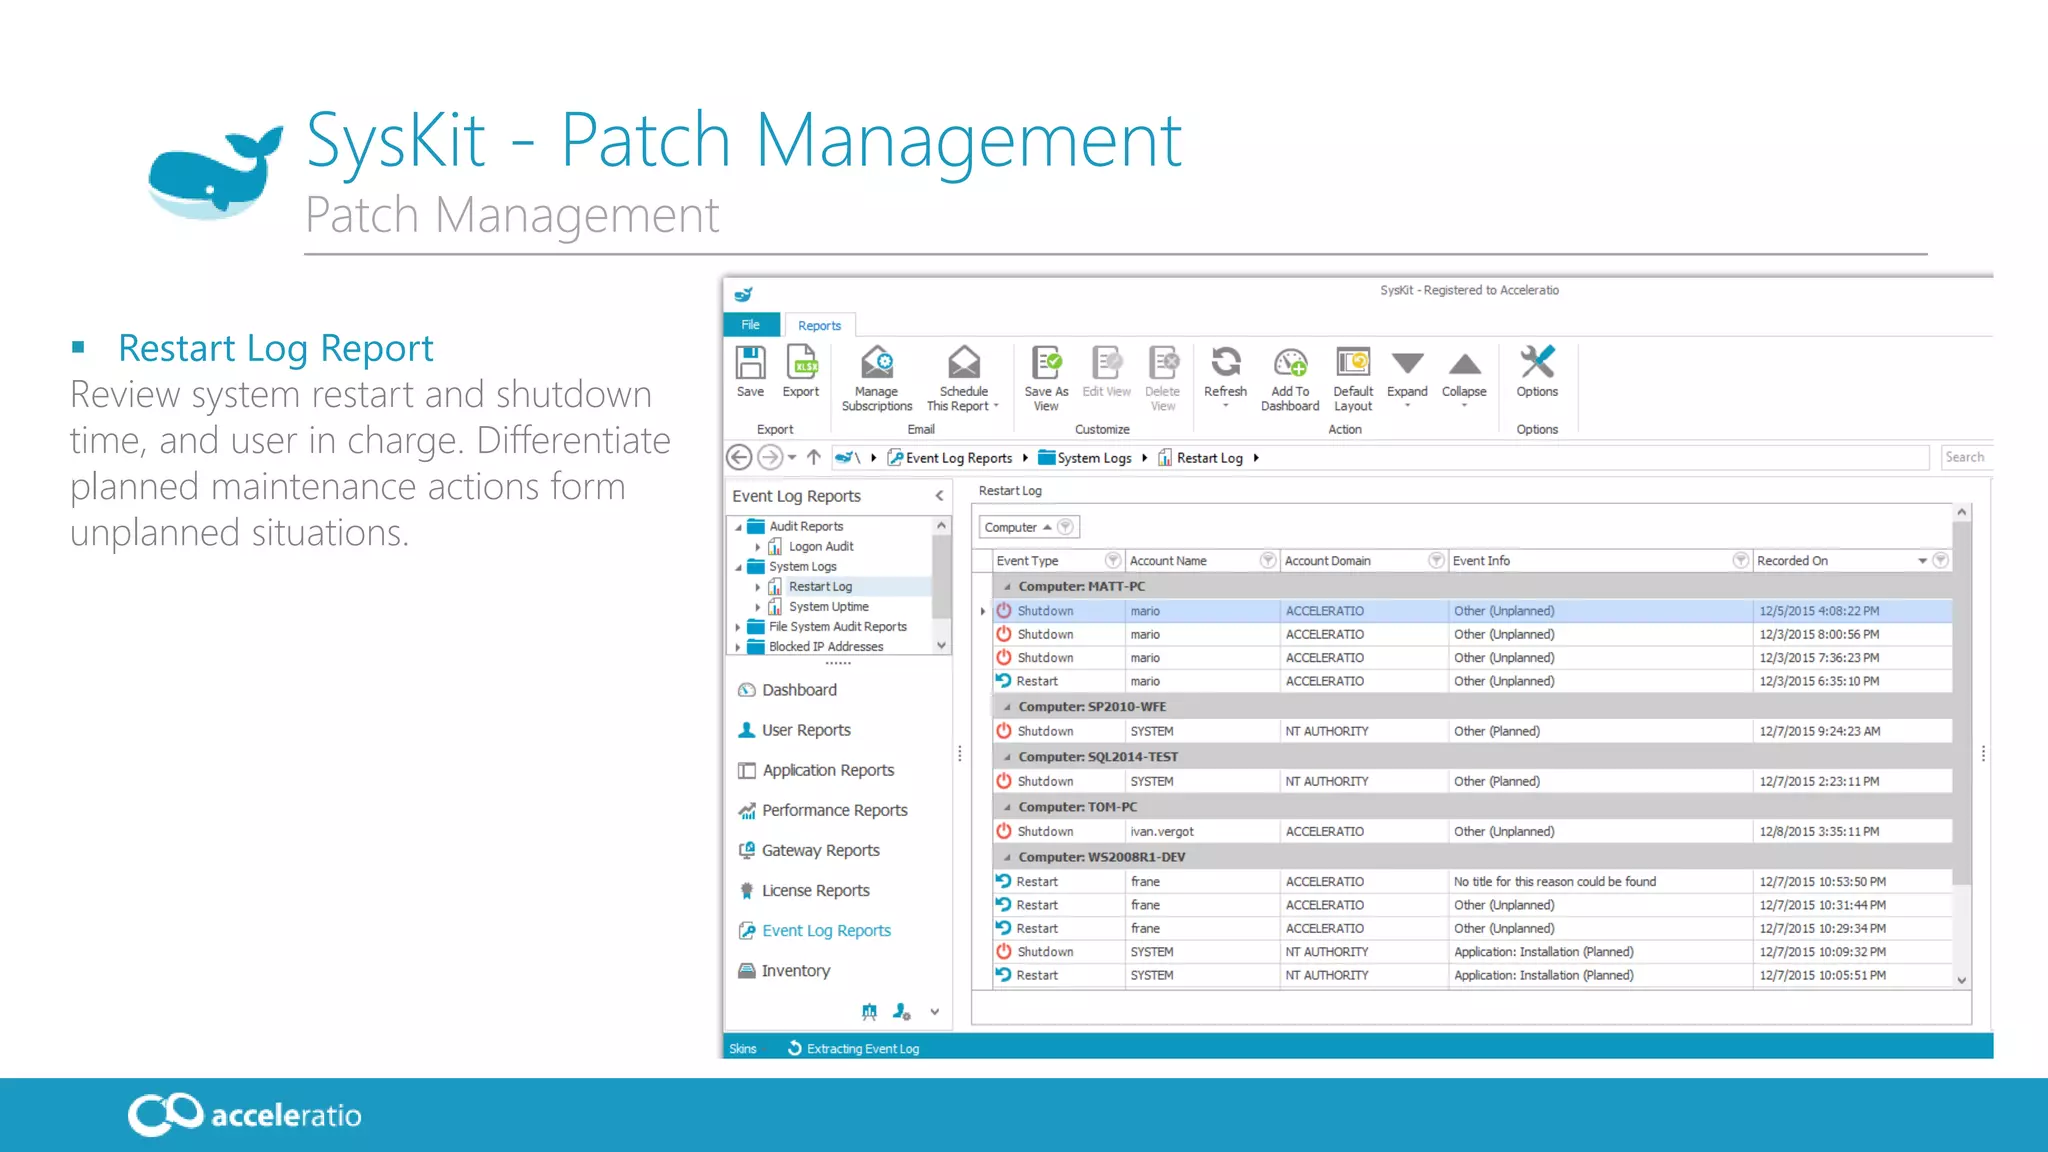
Task: Open navigation history dropdown arrow
Action: point(792,457)
